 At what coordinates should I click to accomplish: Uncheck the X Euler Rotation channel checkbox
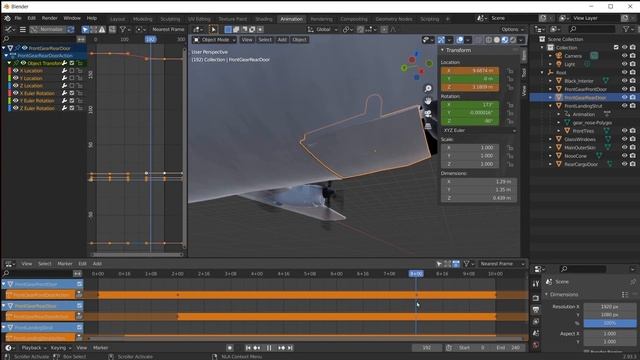72,93
